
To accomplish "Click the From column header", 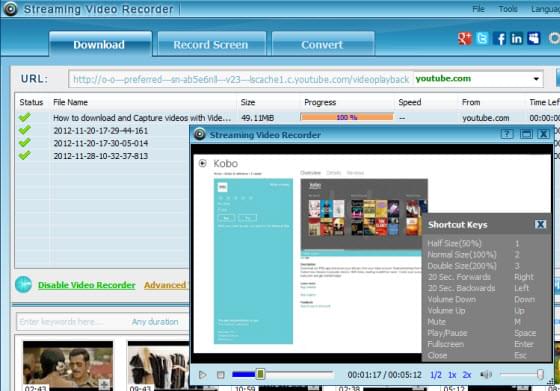I will coord(471,102).
